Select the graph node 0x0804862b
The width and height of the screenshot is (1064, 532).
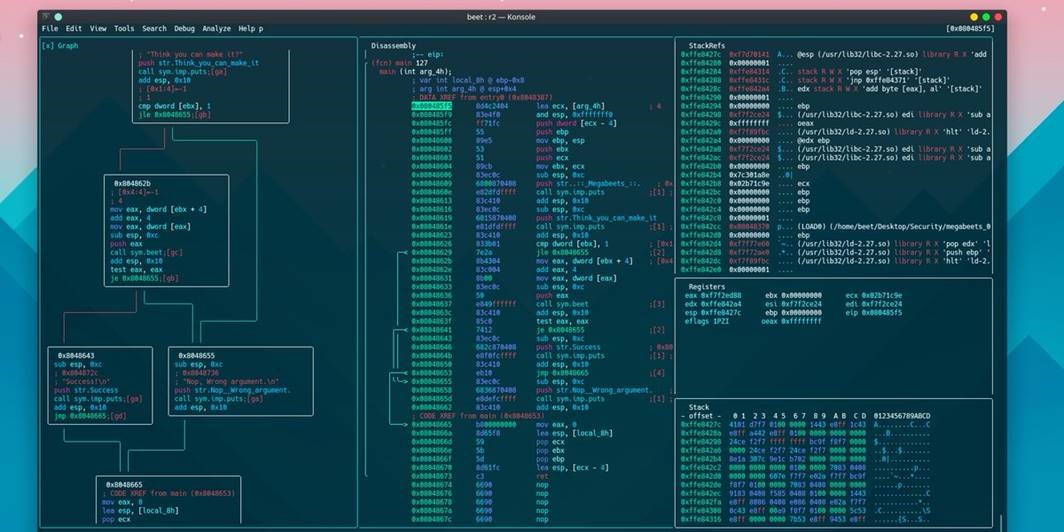[x=132, y=184]
